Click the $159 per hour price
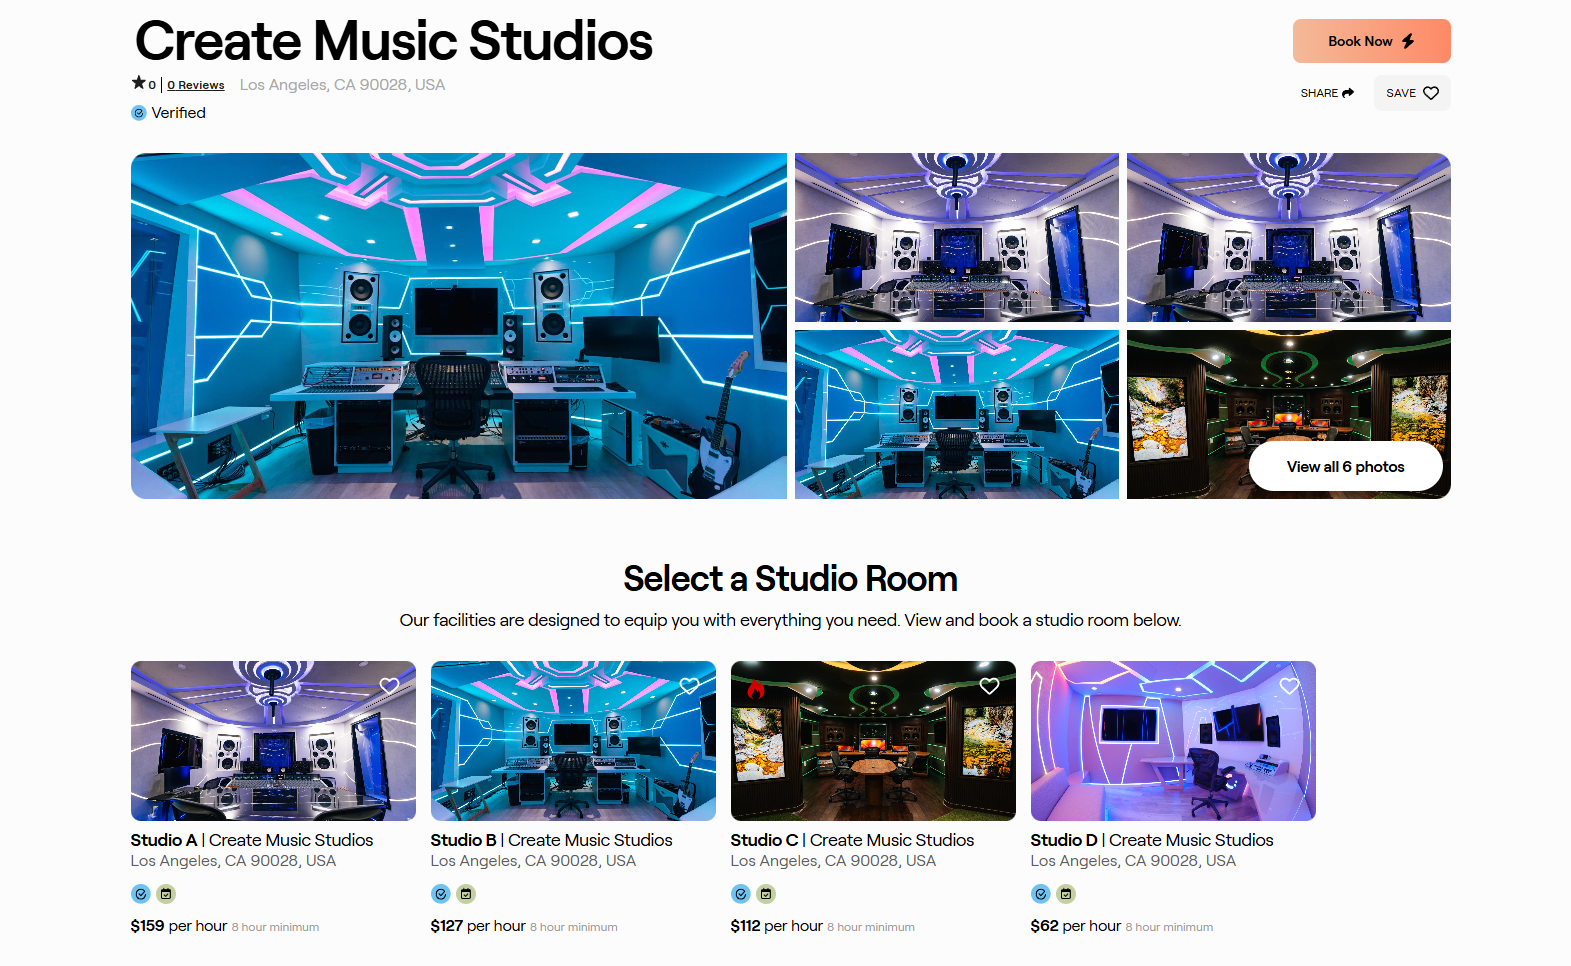 tap(179, 926)
